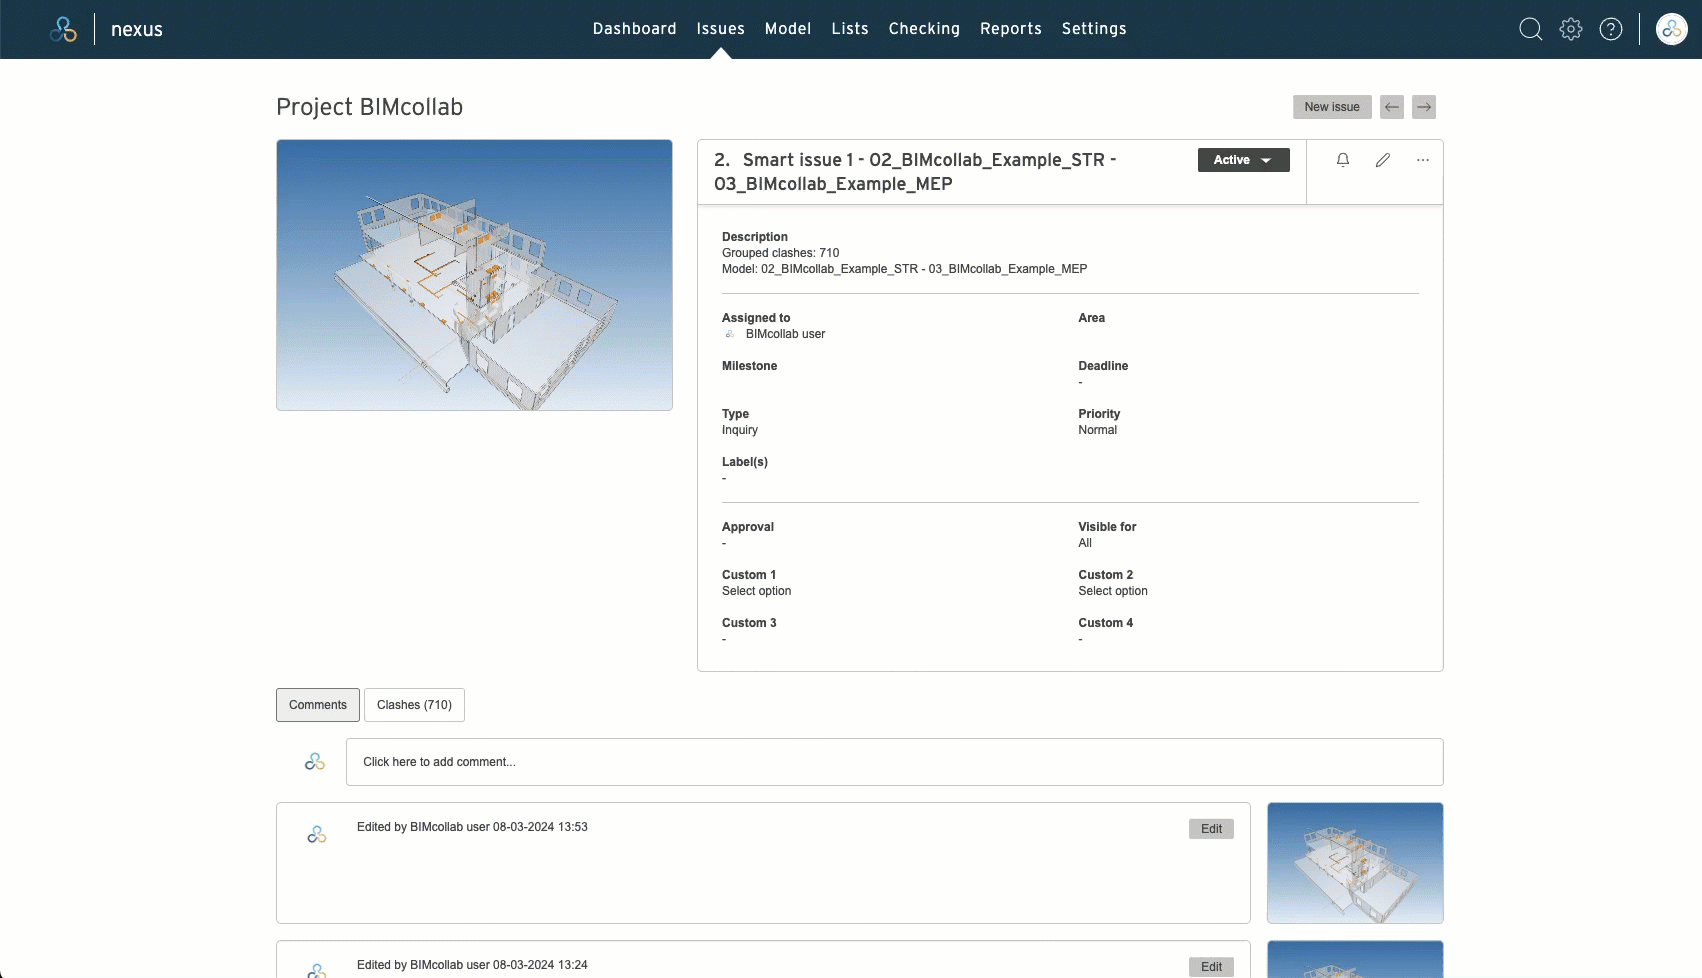The height and width of the screenshot is (978, 1702).
Task: Click Edit on the 13:53 comment
Action: (1211, 829)
